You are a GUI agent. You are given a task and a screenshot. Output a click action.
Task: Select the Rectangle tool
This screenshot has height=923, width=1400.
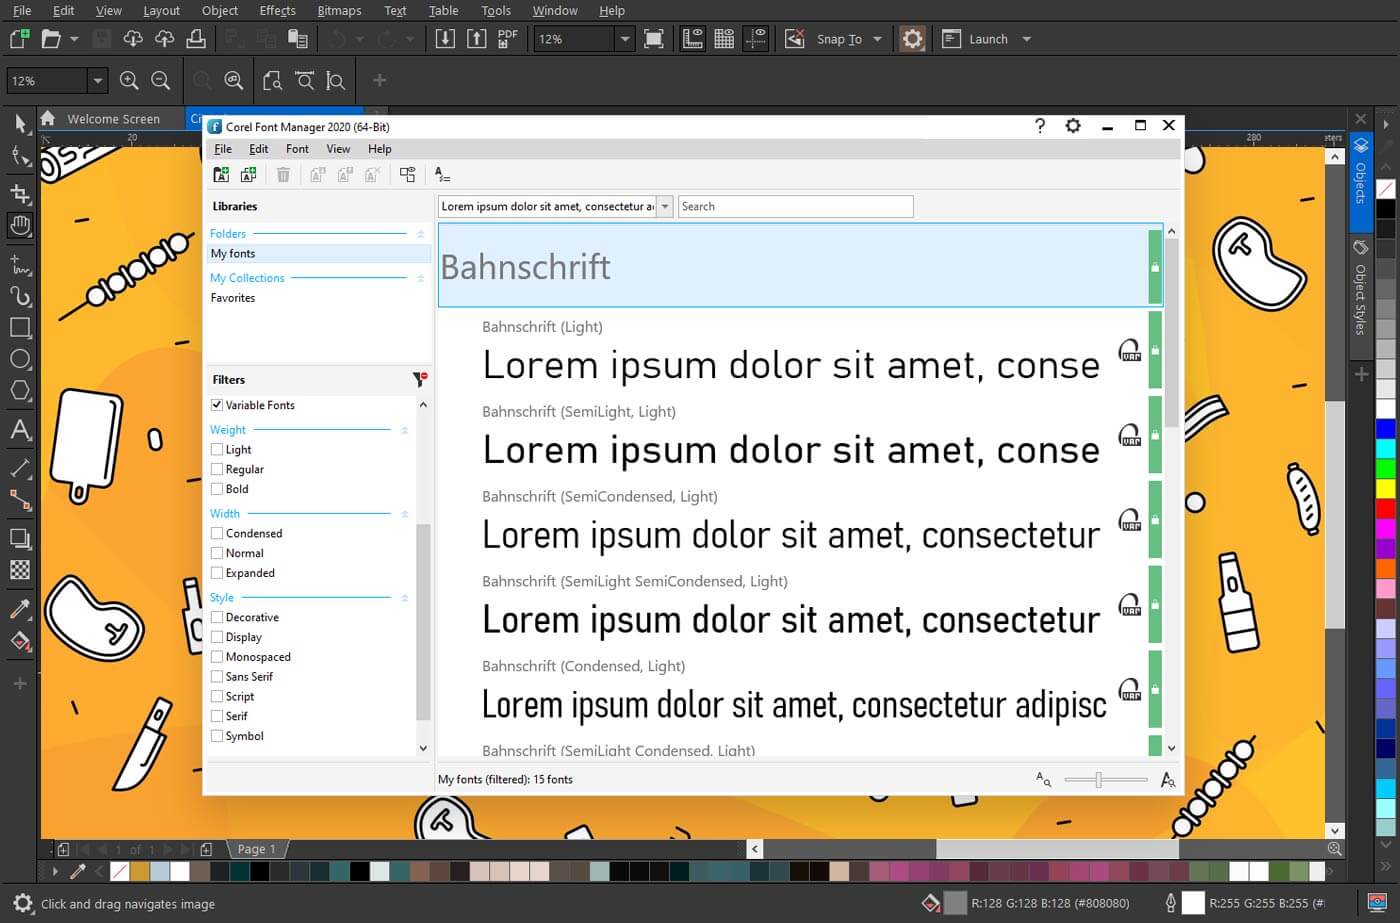20,327
